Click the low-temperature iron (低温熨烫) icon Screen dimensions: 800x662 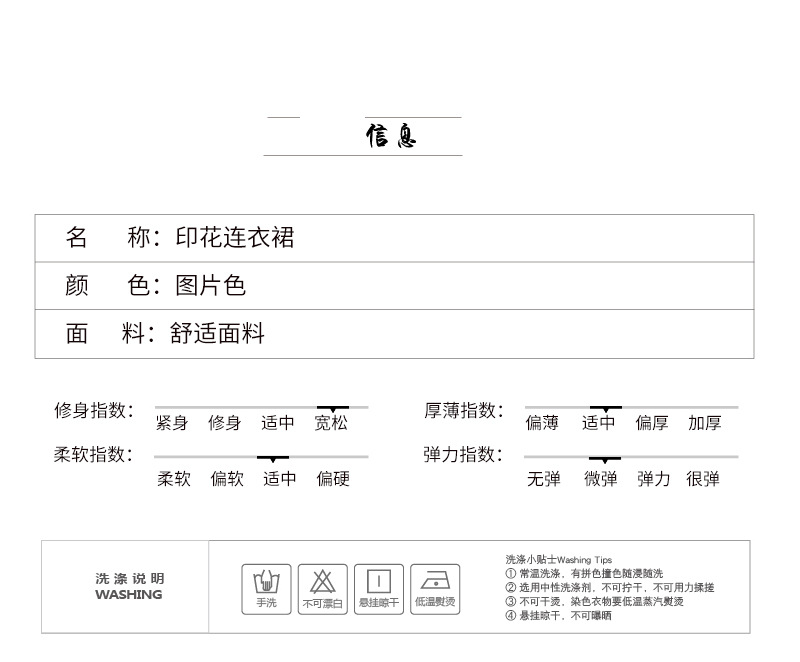click(x=435, y=589)
